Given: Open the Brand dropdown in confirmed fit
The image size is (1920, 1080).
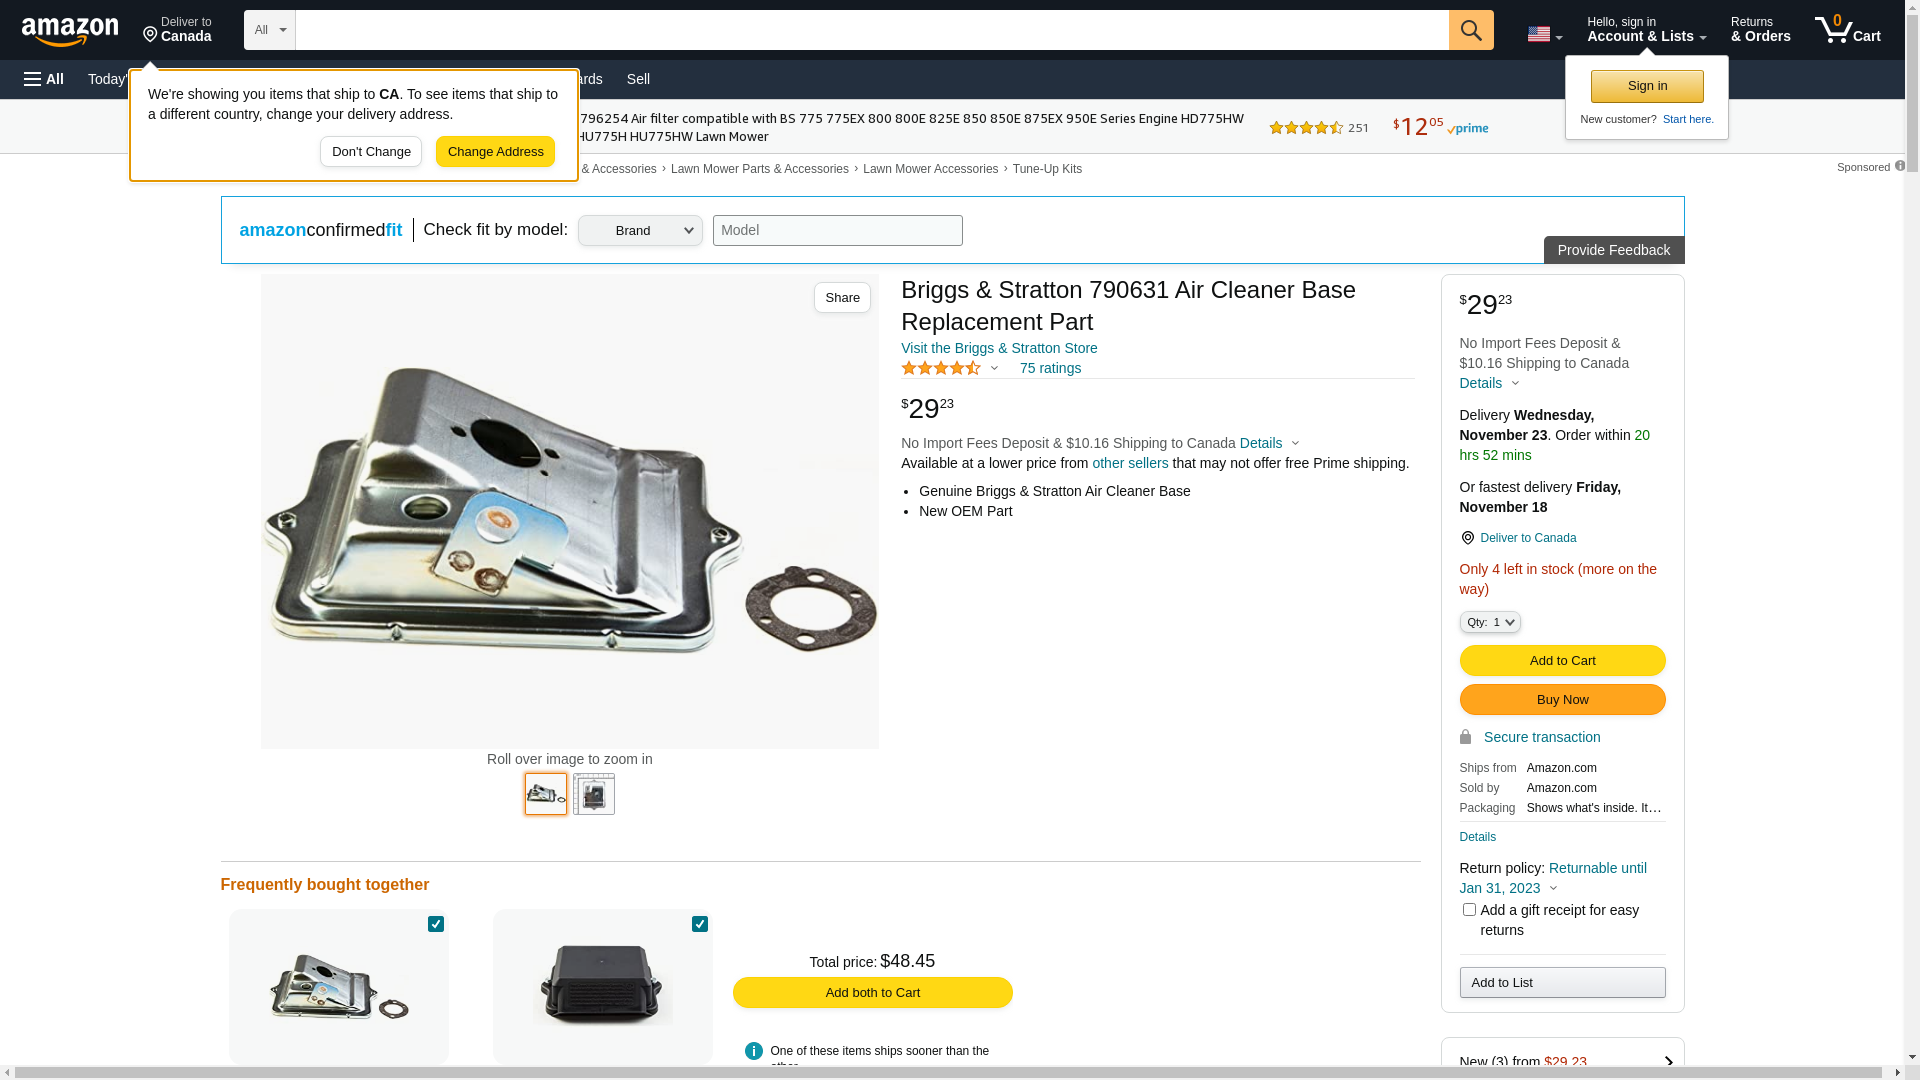Looking at the screenshot, I should [x=640, y=231].
